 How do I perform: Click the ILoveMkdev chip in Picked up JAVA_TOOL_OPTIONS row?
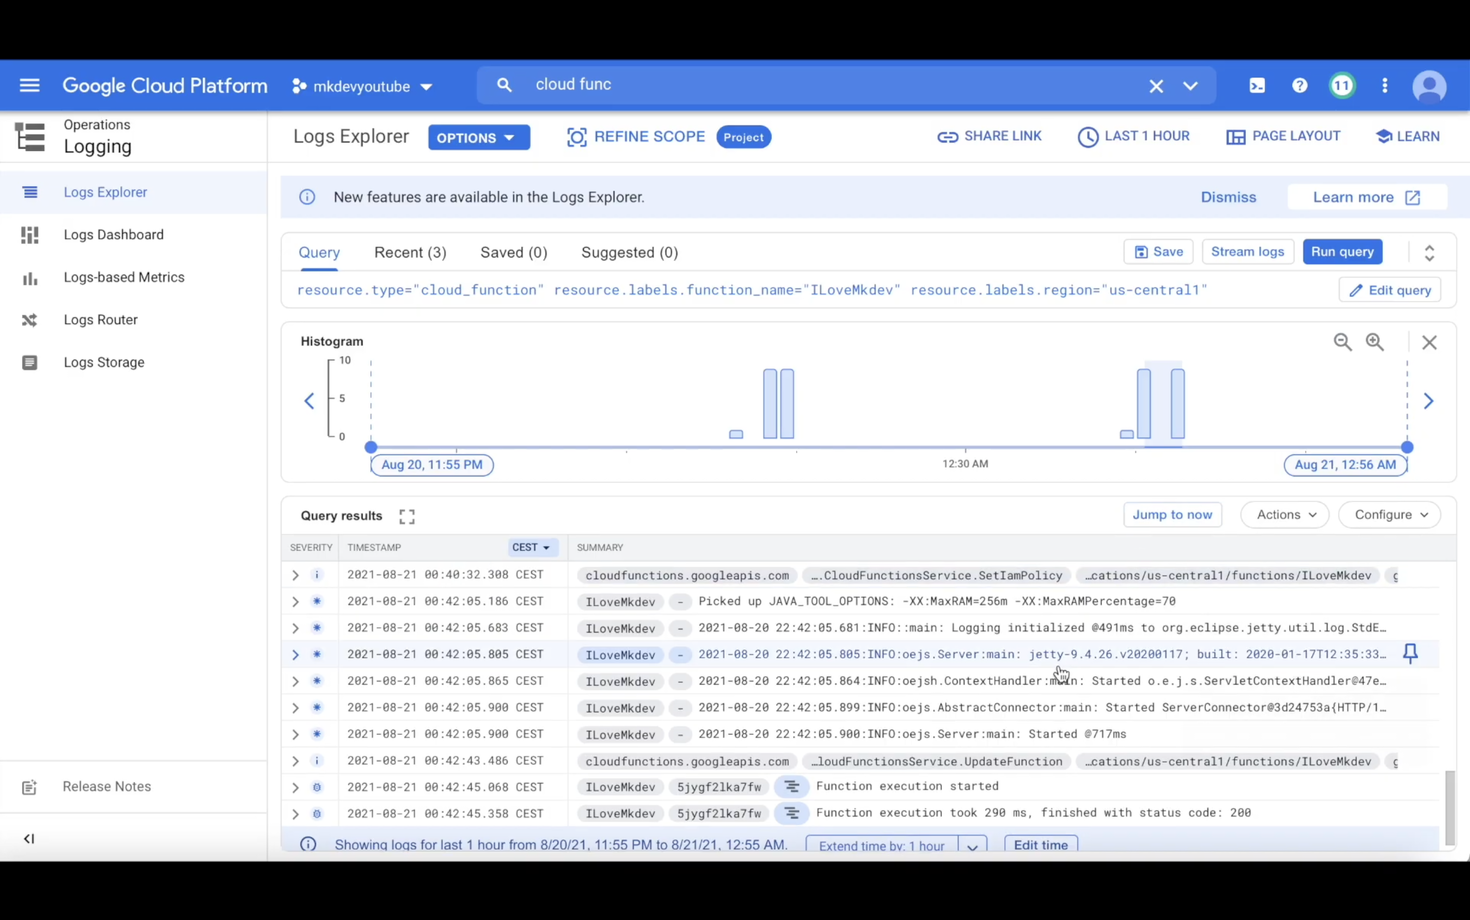pyautogui.click(x=620, y=602)
